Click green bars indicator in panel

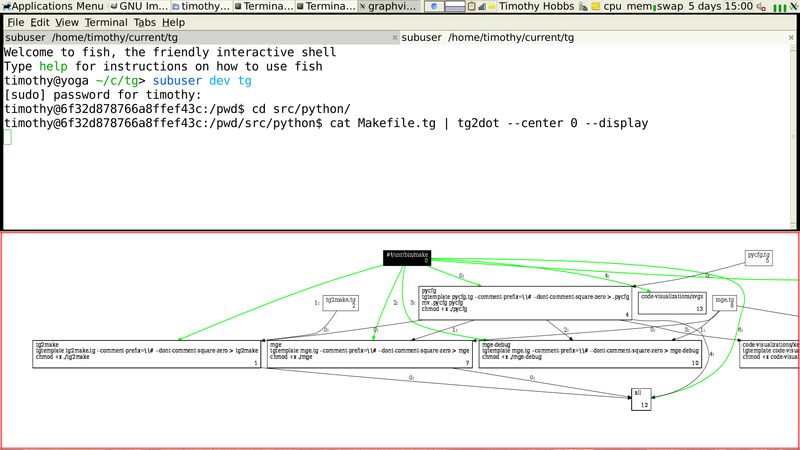pyautogui.click(x=780, y=7)
